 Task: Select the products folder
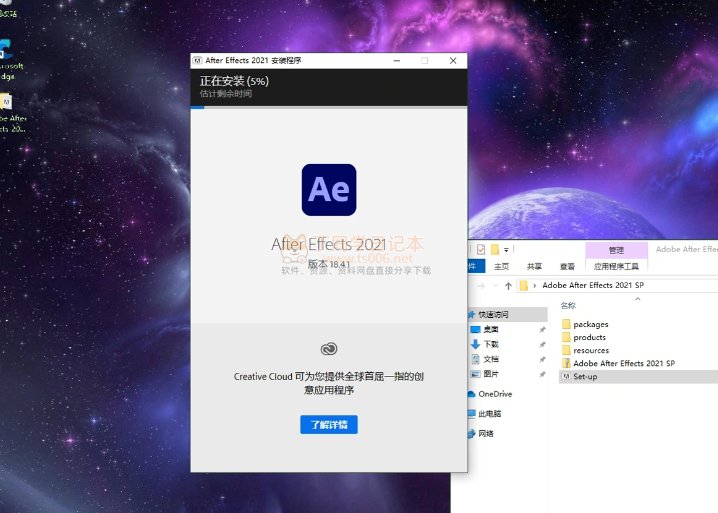(589, 337)
